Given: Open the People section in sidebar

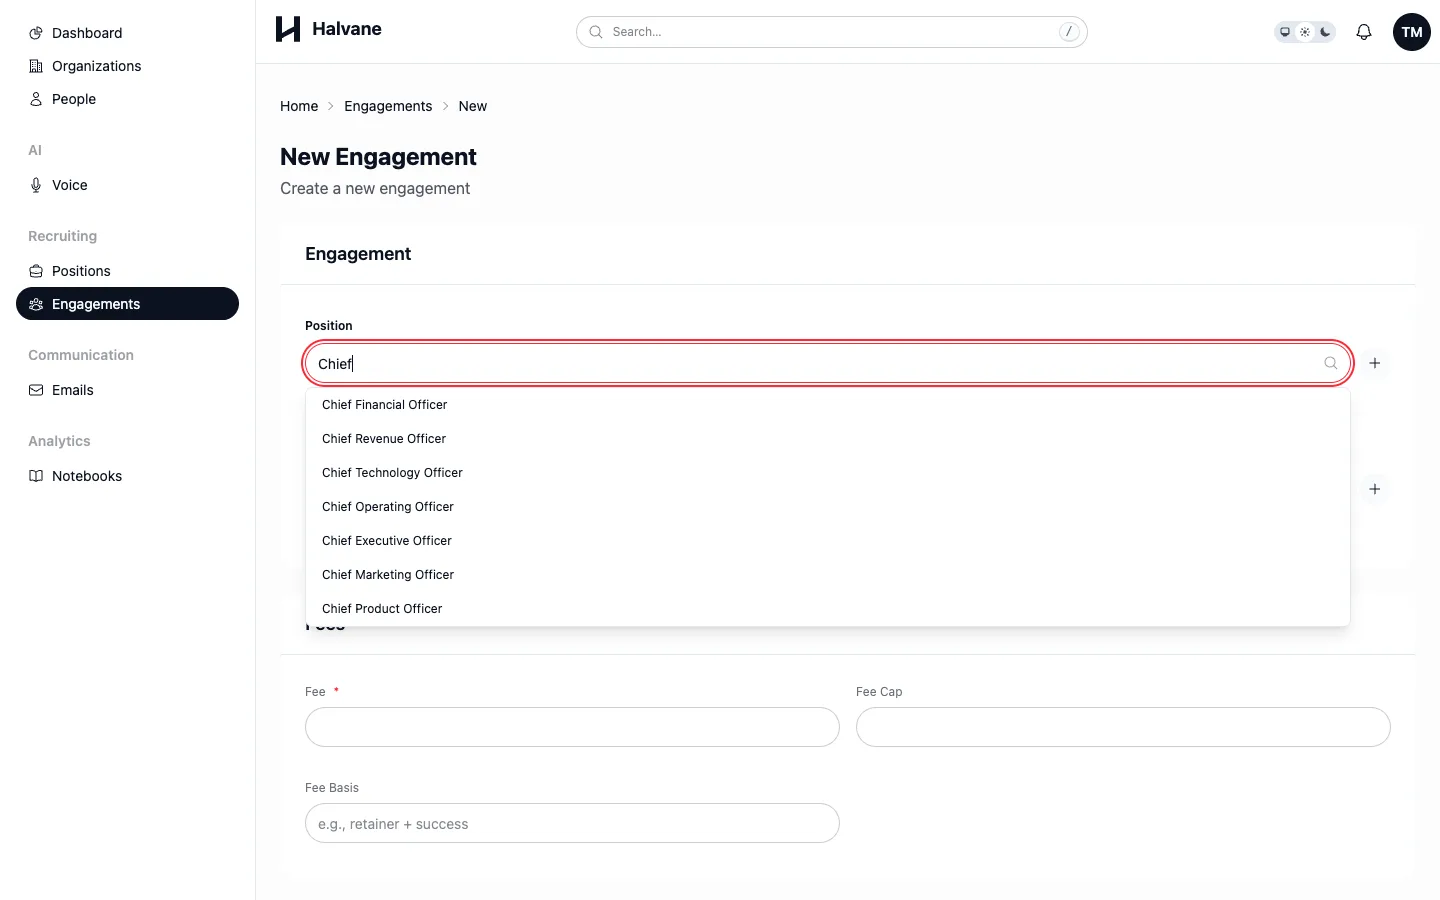Looking at the screenshot, I should coord(127,99).
